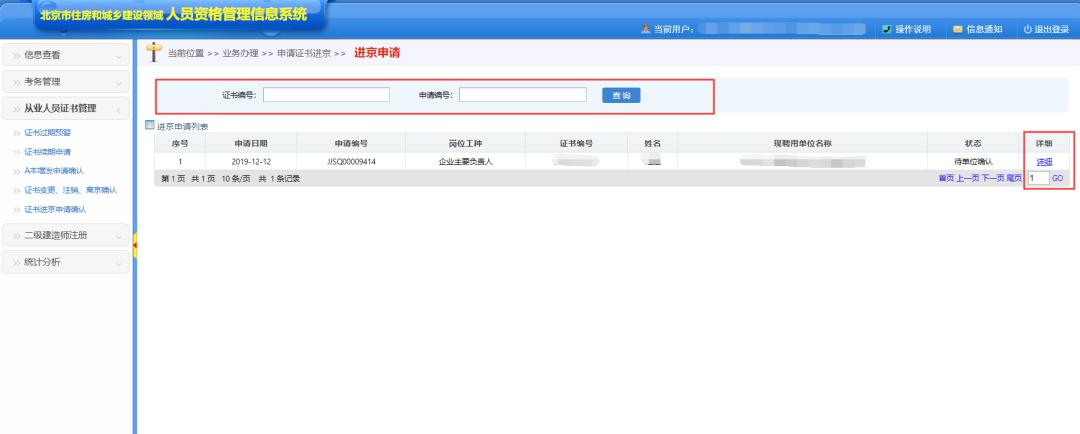Collapse sidebar using the yellow splitter arrow

click(134, 241)
